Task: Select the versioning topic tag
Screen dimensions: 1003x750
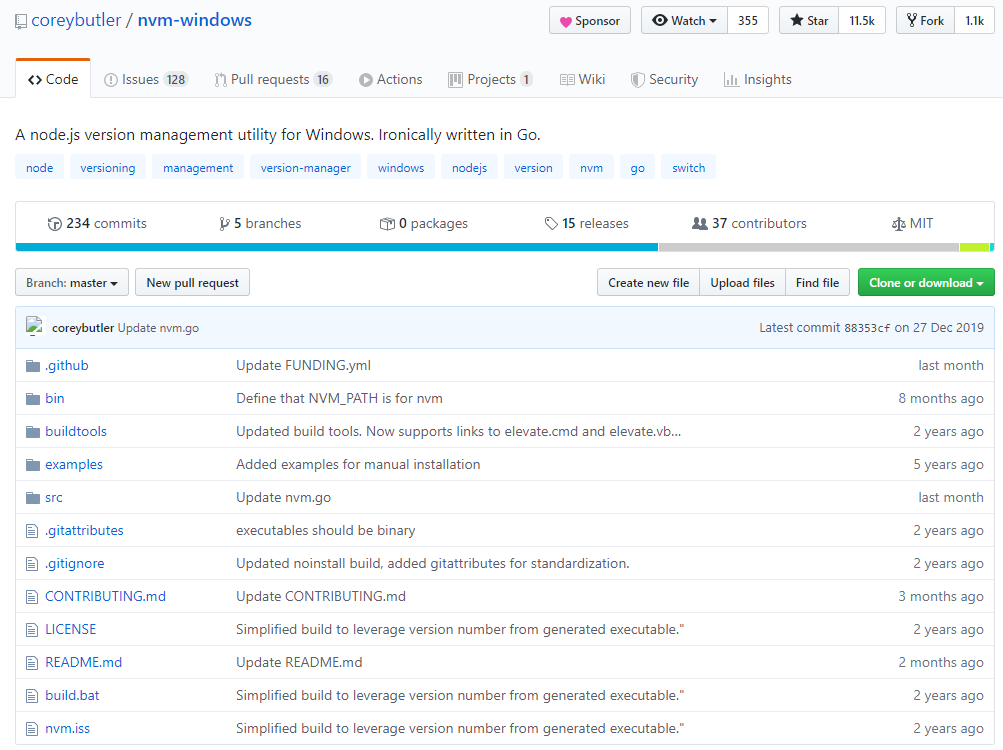Action: [107, 168]
